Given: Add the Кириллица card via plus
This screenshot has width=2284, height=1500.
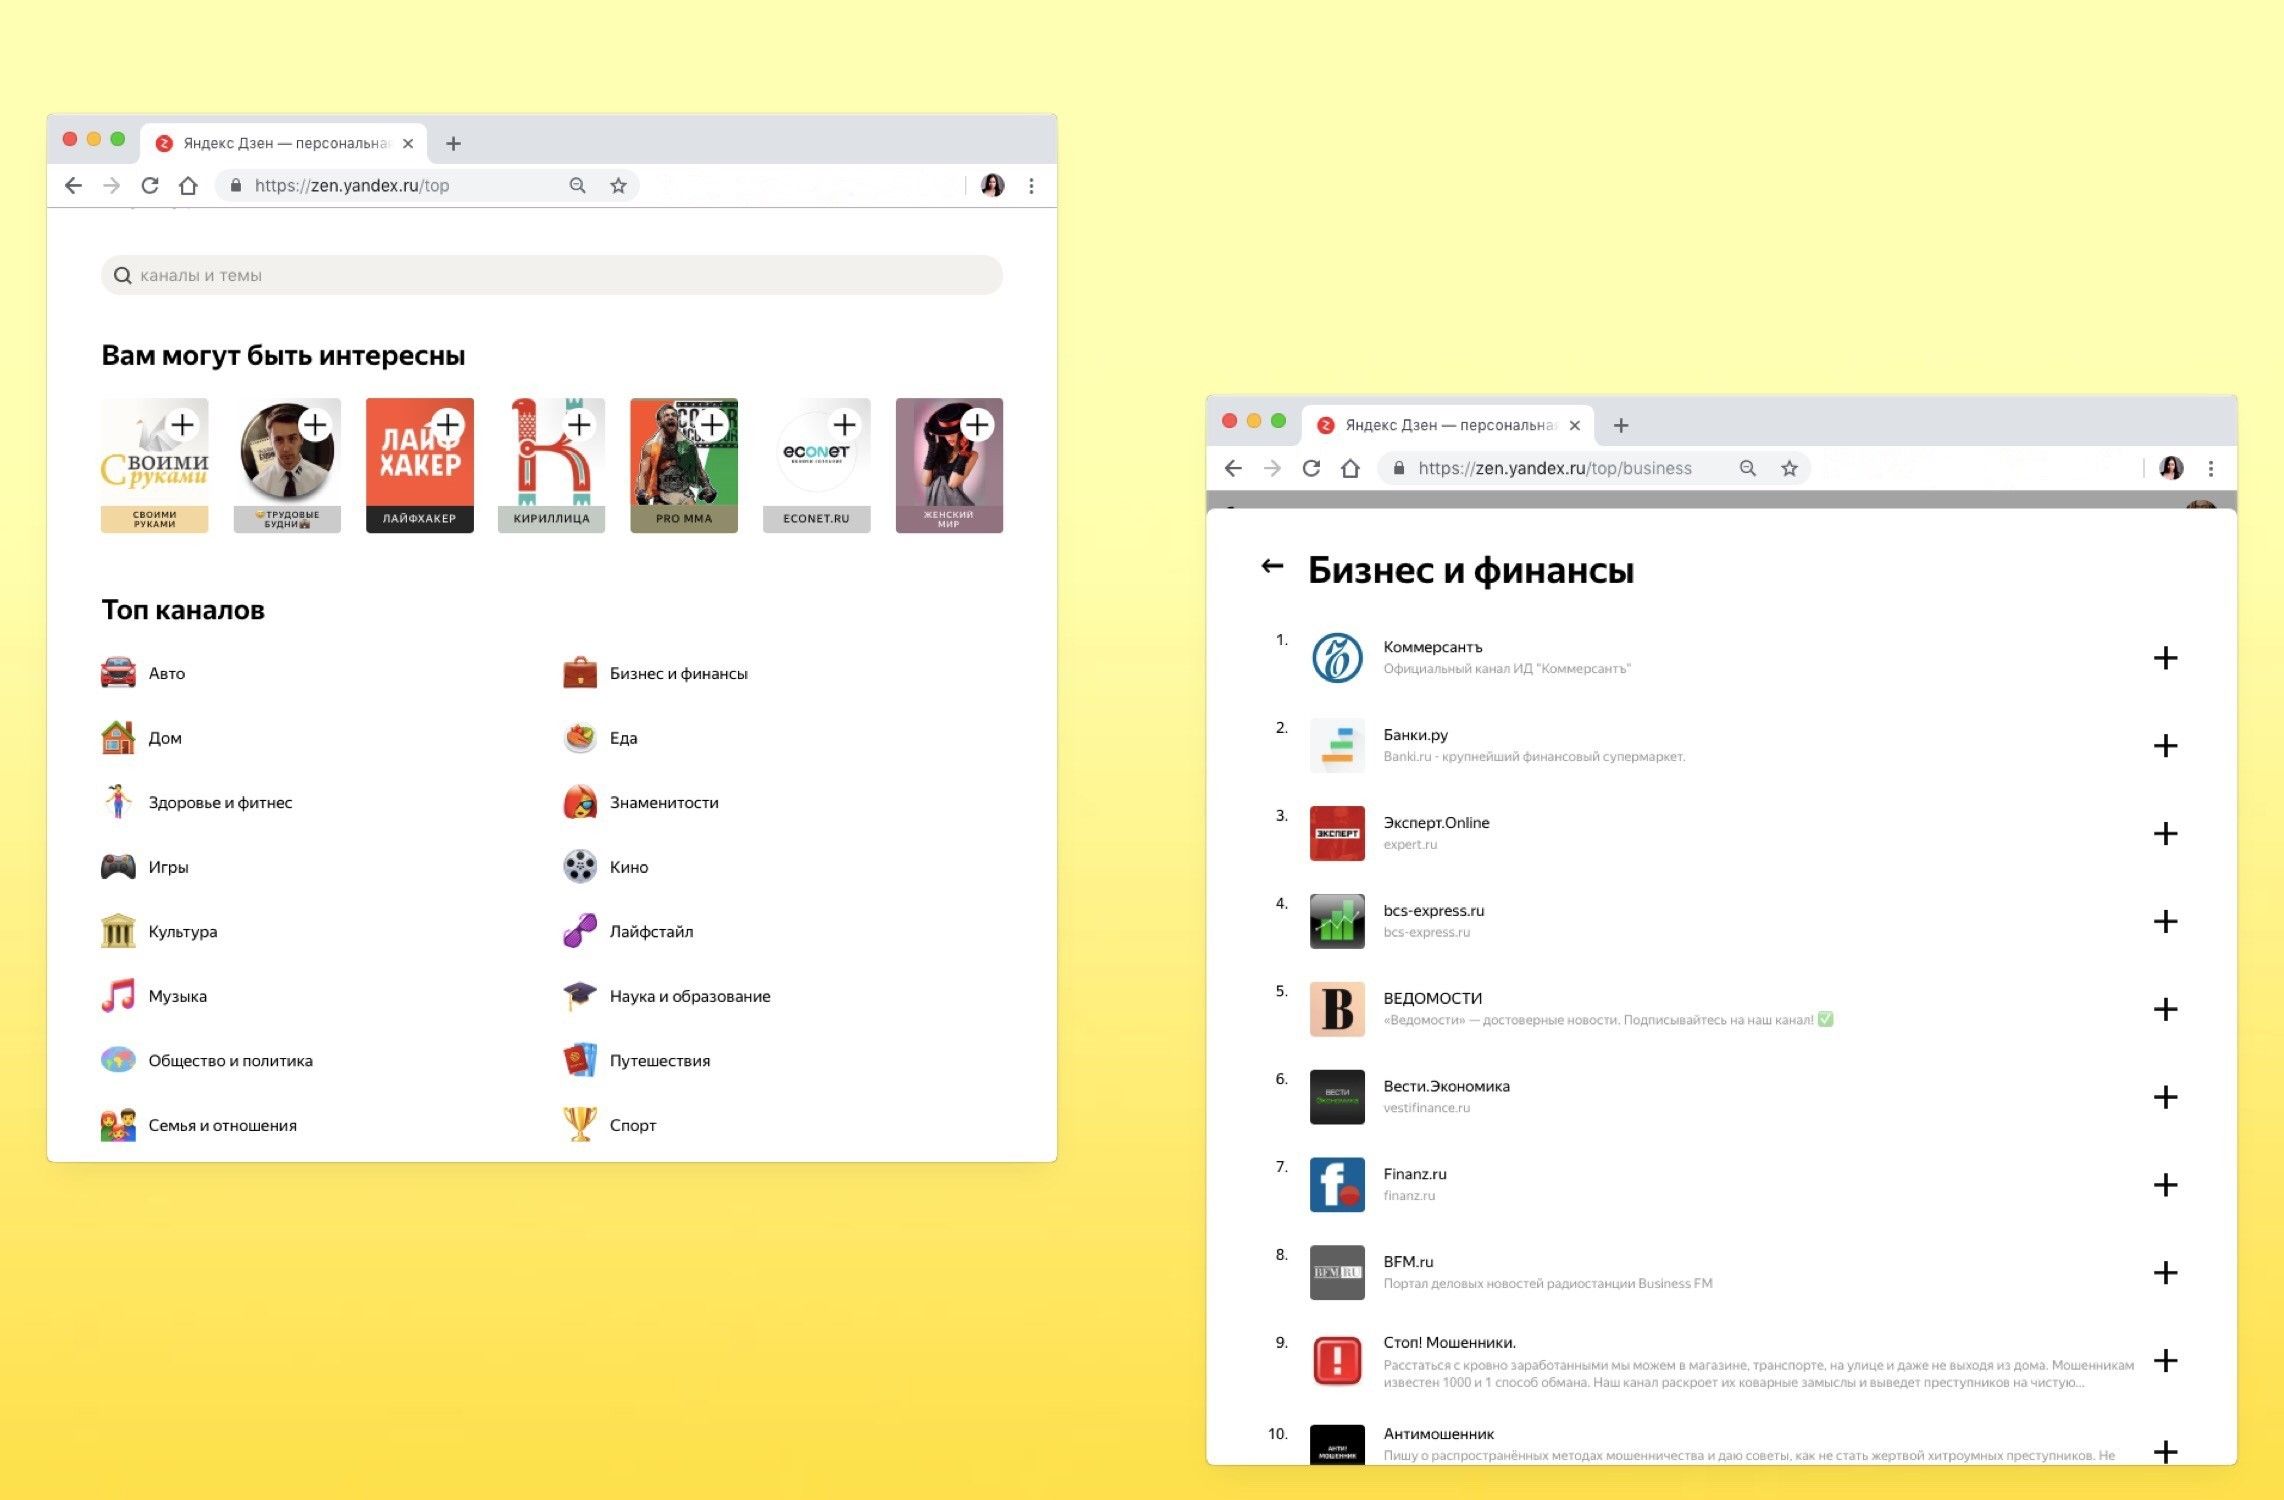Looking at the screenshot, I should pyautogui.click(x=579, y=425).
